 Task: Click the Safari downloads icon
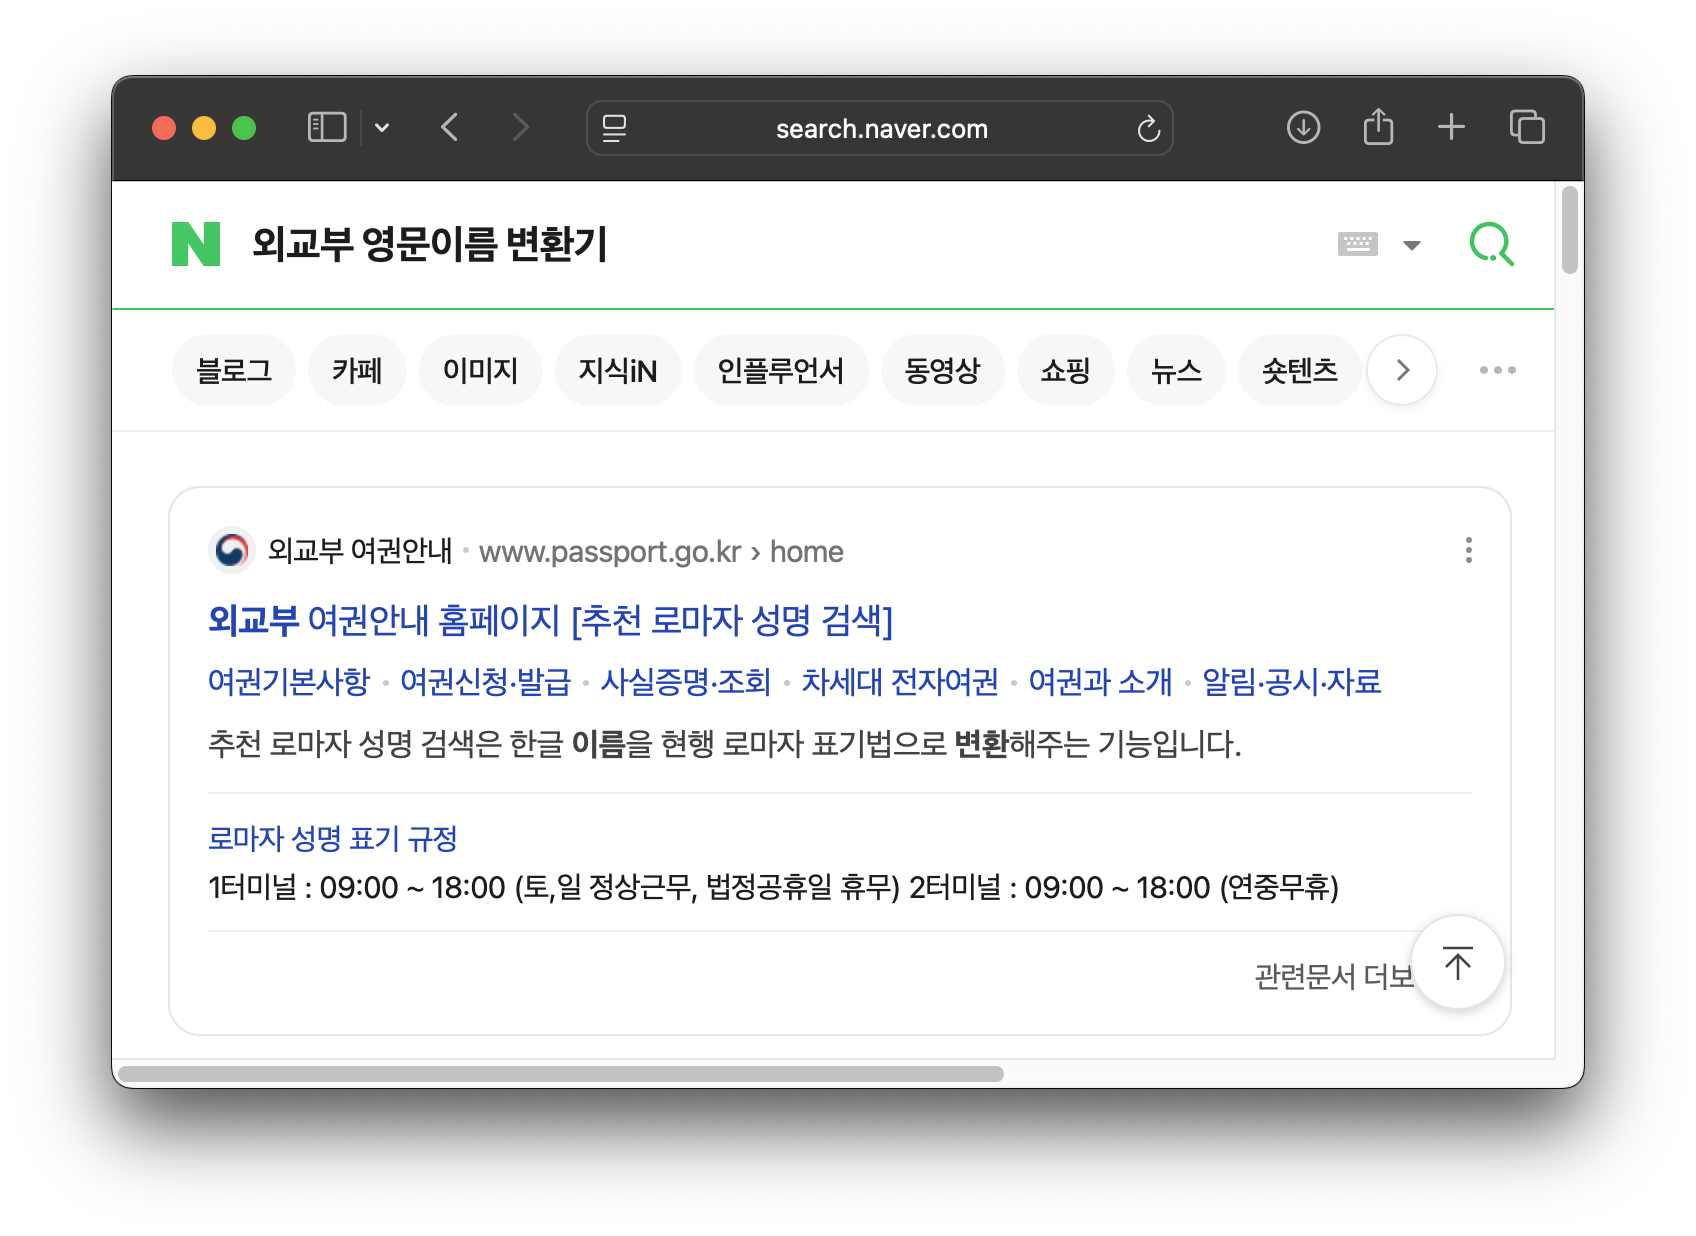point(1303,128)
